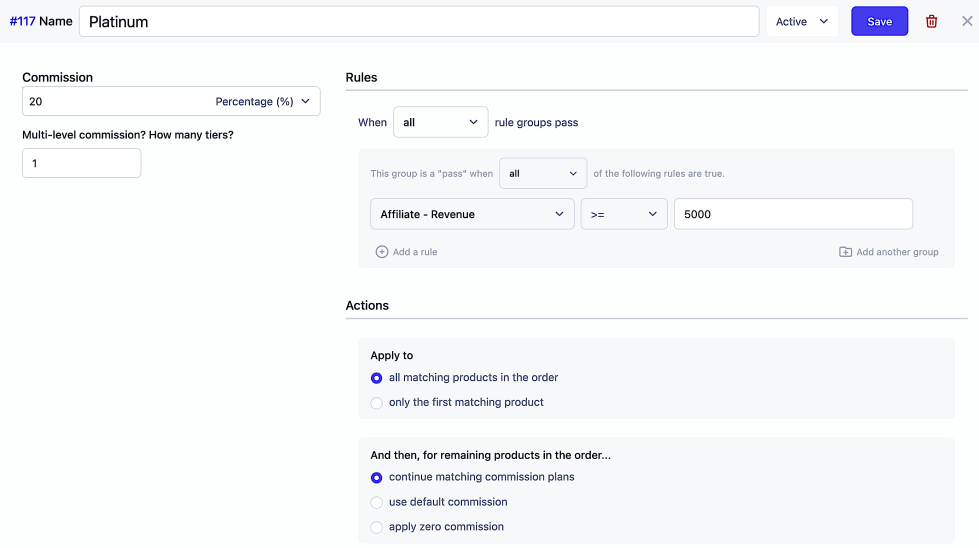This screenshot has width=979, height=548.
Task: Click the rule value field showing 5000
Action: tap(792, 215)
